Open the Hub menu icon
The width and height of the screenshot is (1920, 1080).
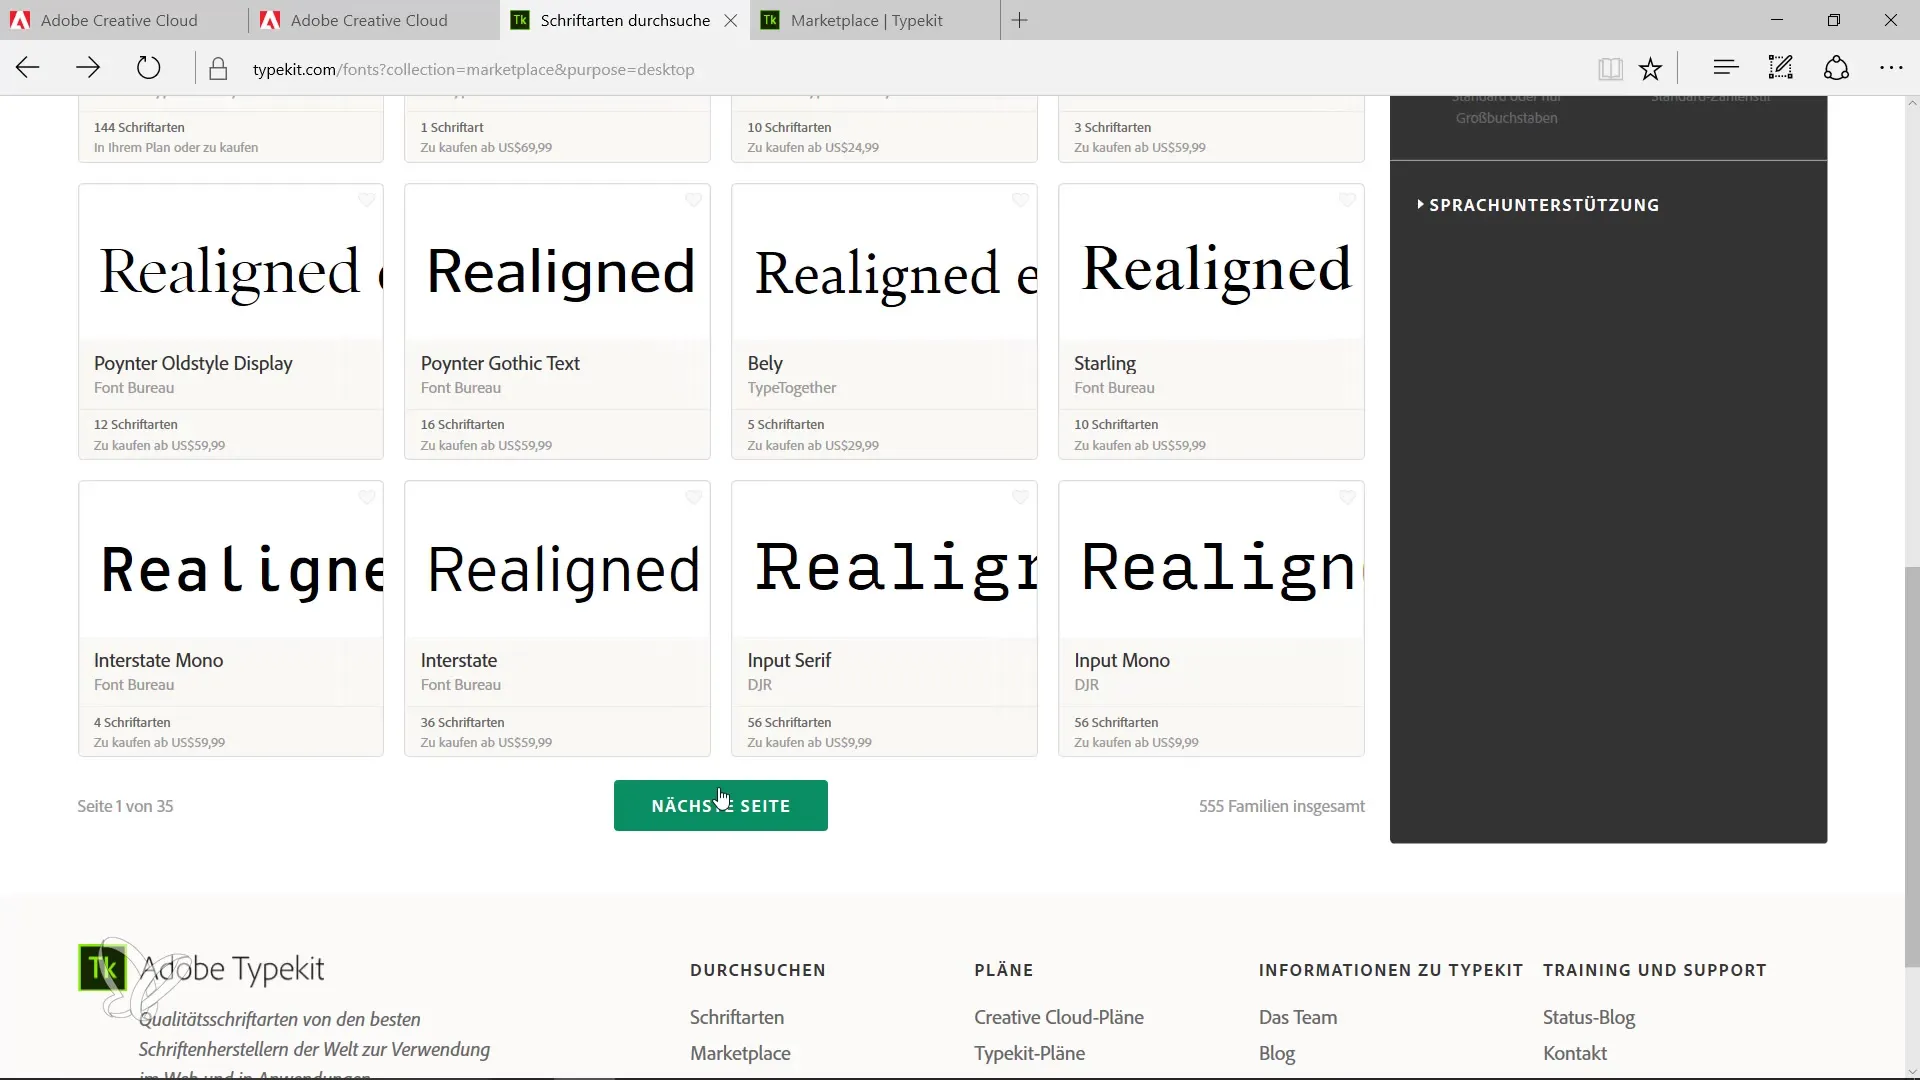1726,68
